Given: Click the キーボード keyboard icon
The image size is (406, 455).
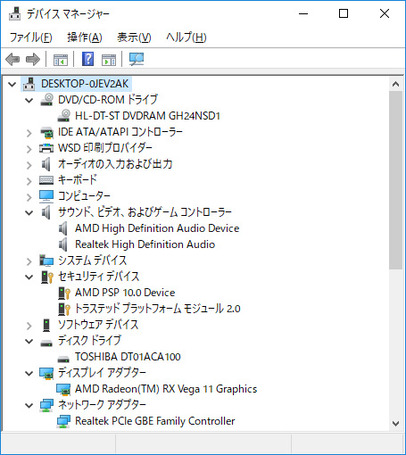Looking at the screenshot, I should 46,180.
